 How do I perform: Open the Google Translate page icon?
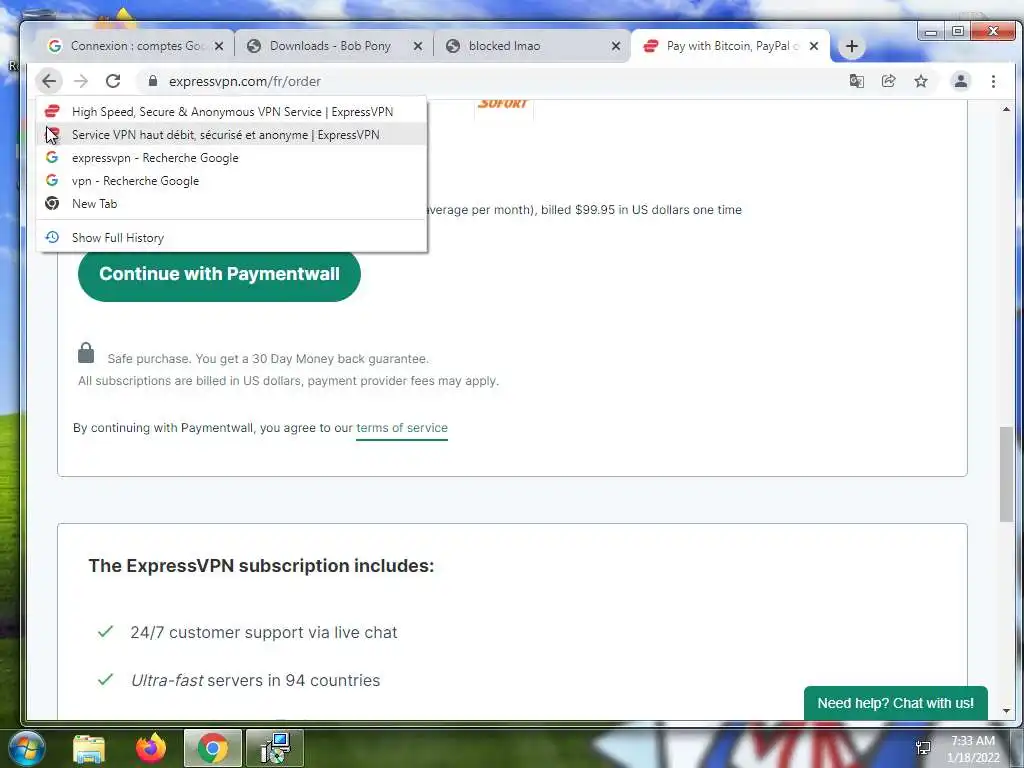pyautogui.click(x=856, y=81)
